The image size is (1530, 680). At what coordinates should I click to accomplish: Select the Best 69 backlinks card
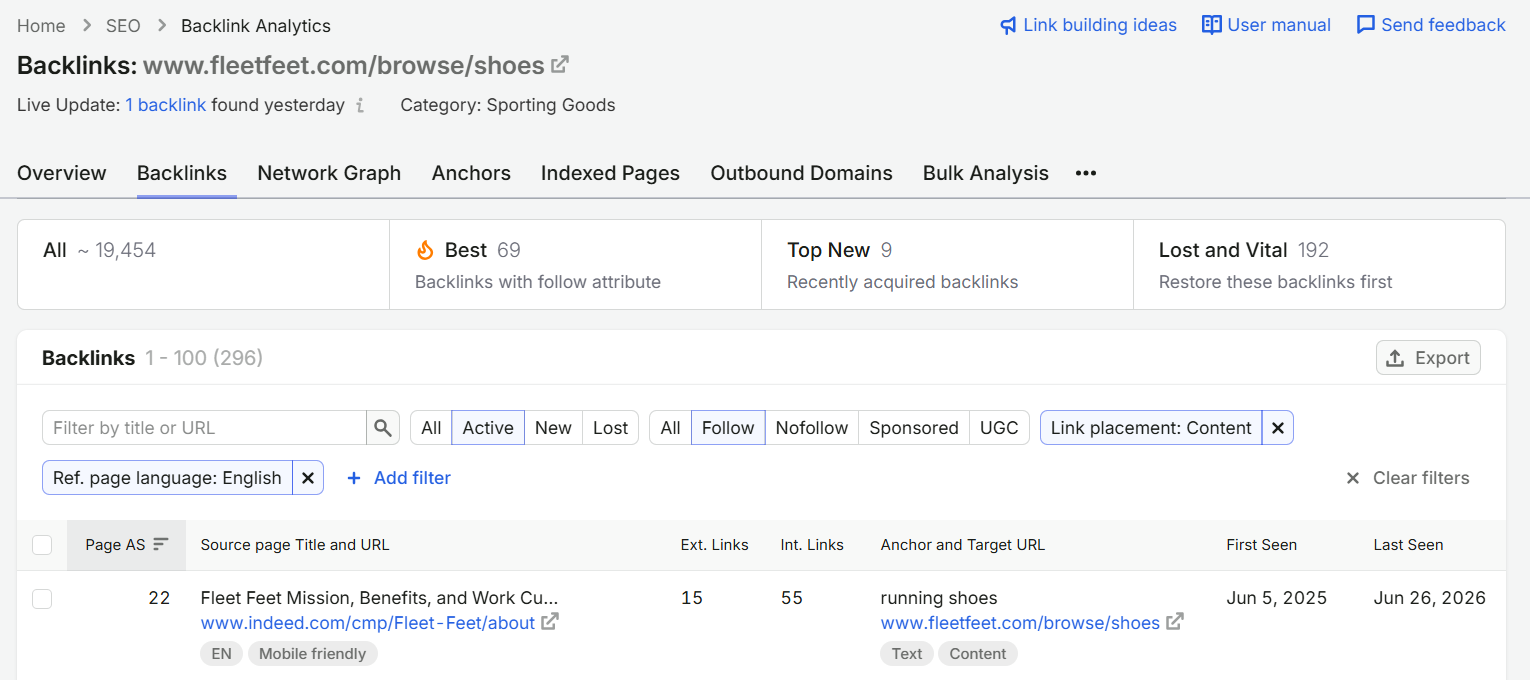[x=575, y=264]
